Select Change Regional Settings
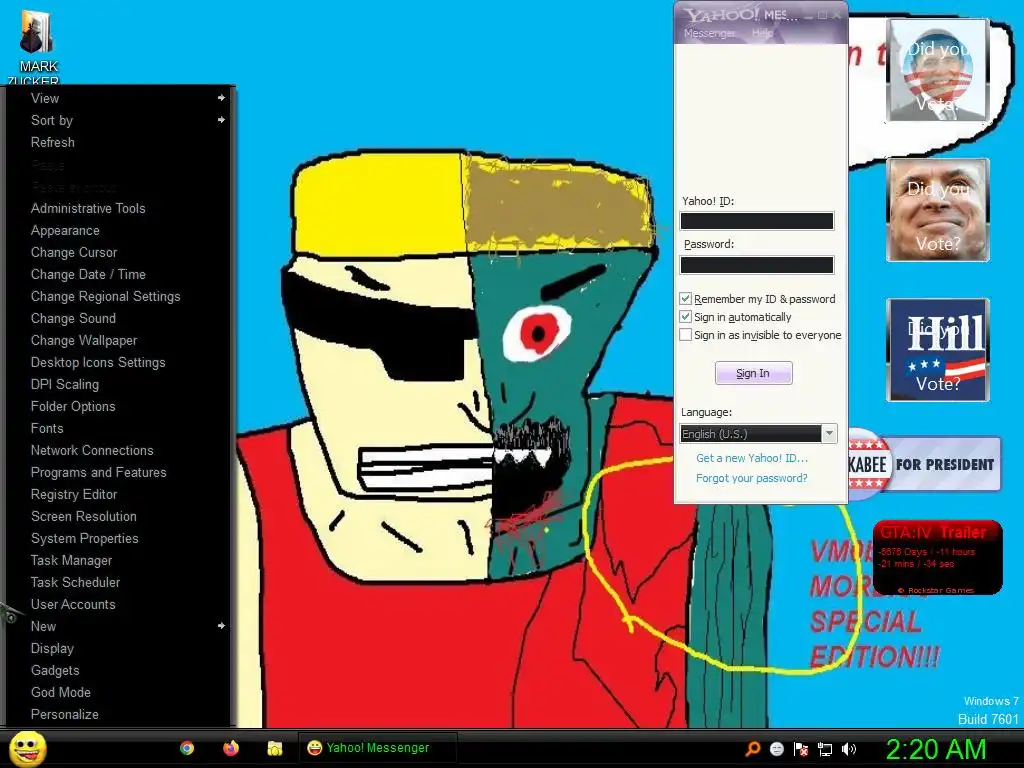Viewport: 1024px width, 768px height. pos(119,296)
